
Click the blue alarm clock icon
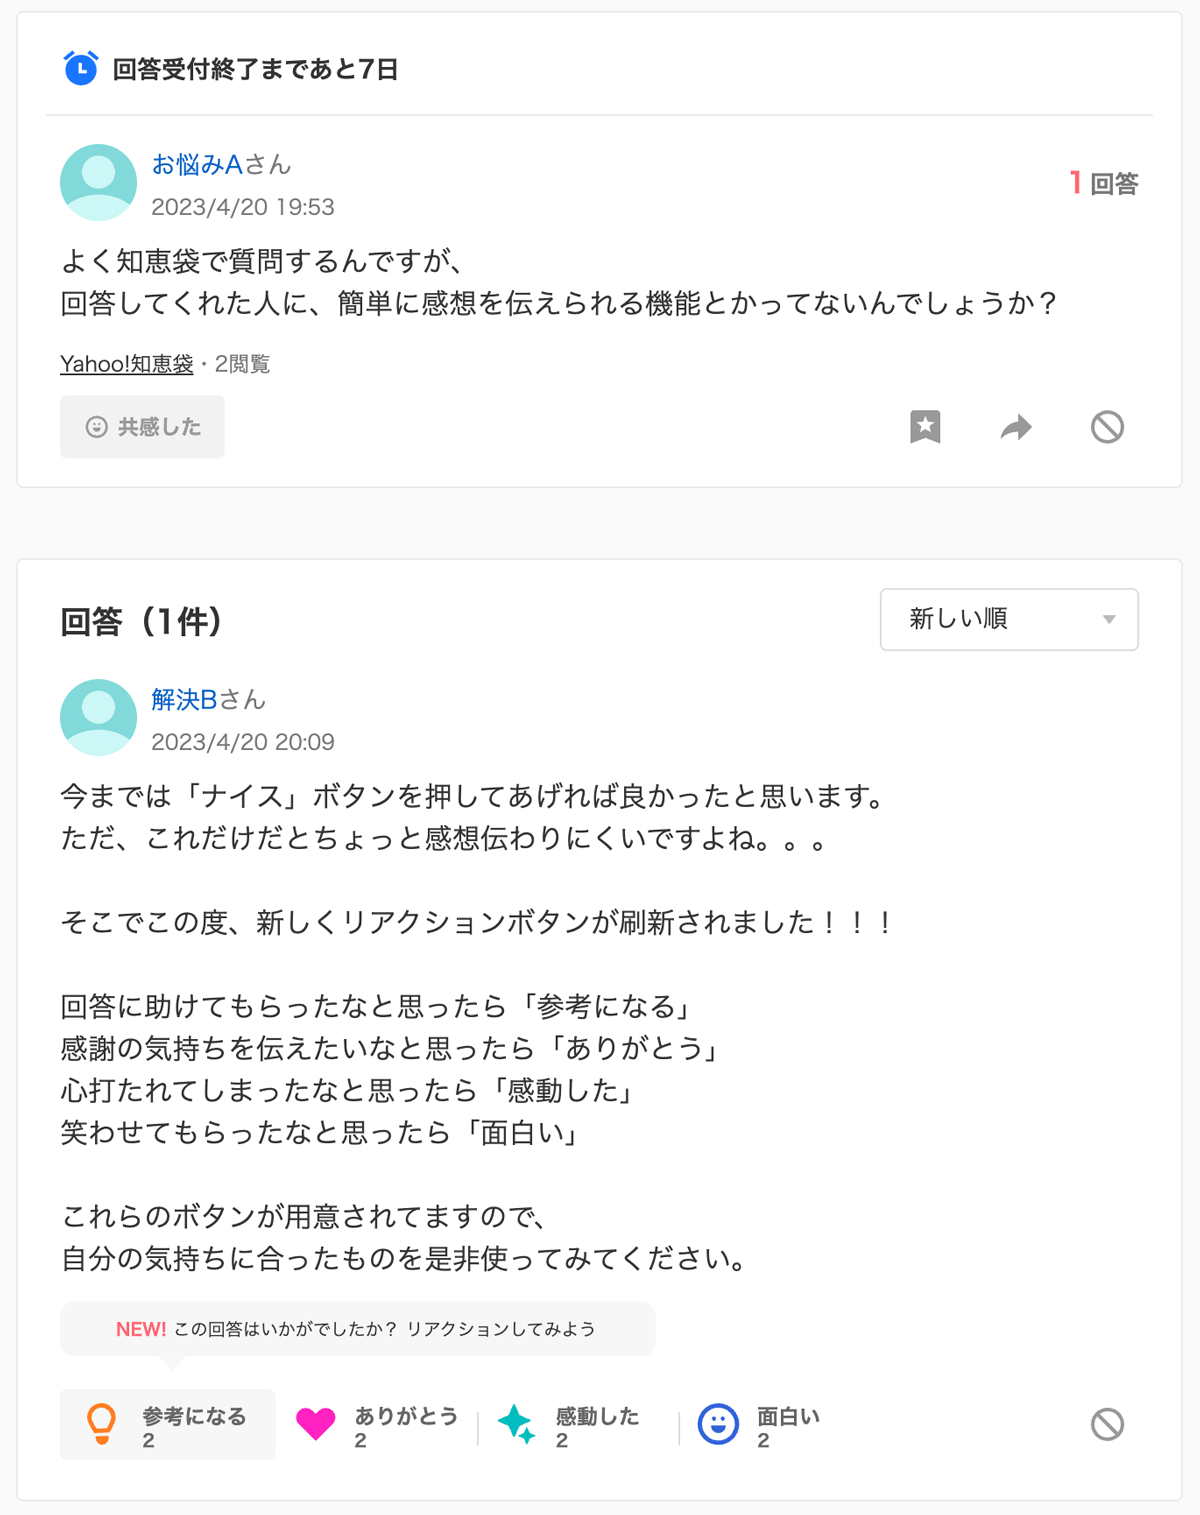coord(81,68)
